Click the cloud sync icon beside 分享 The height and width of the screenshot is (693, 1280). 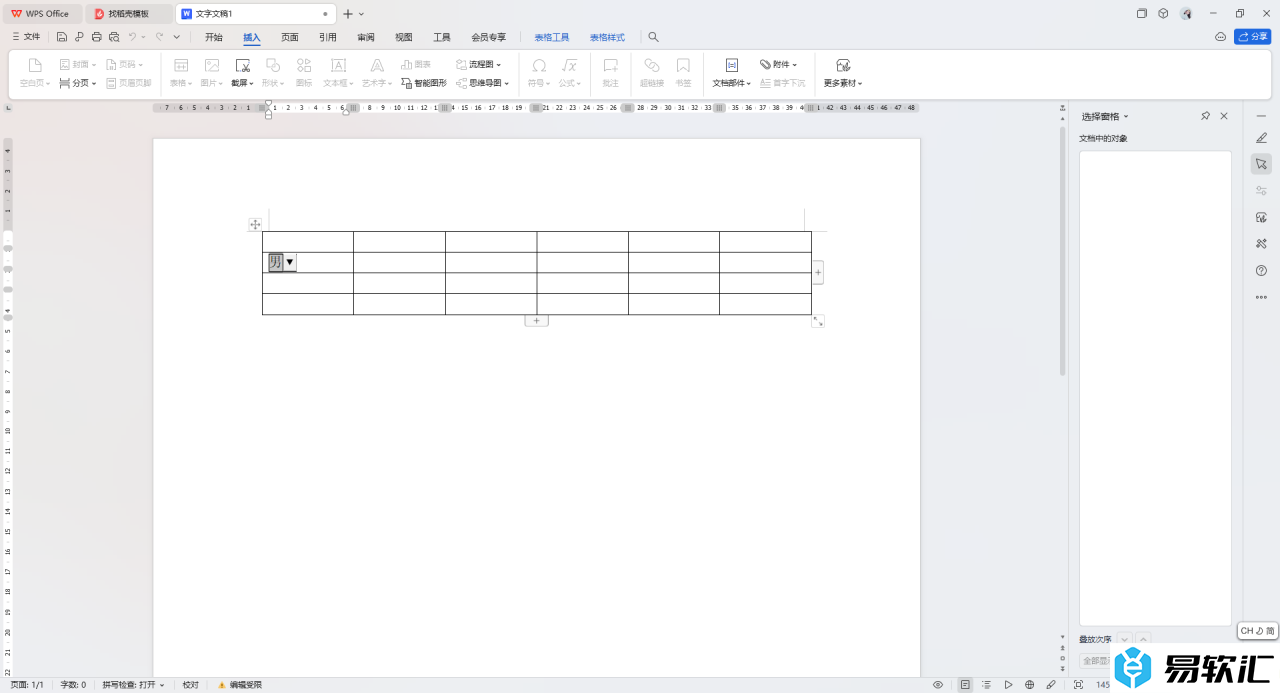tap(1220, 37)
